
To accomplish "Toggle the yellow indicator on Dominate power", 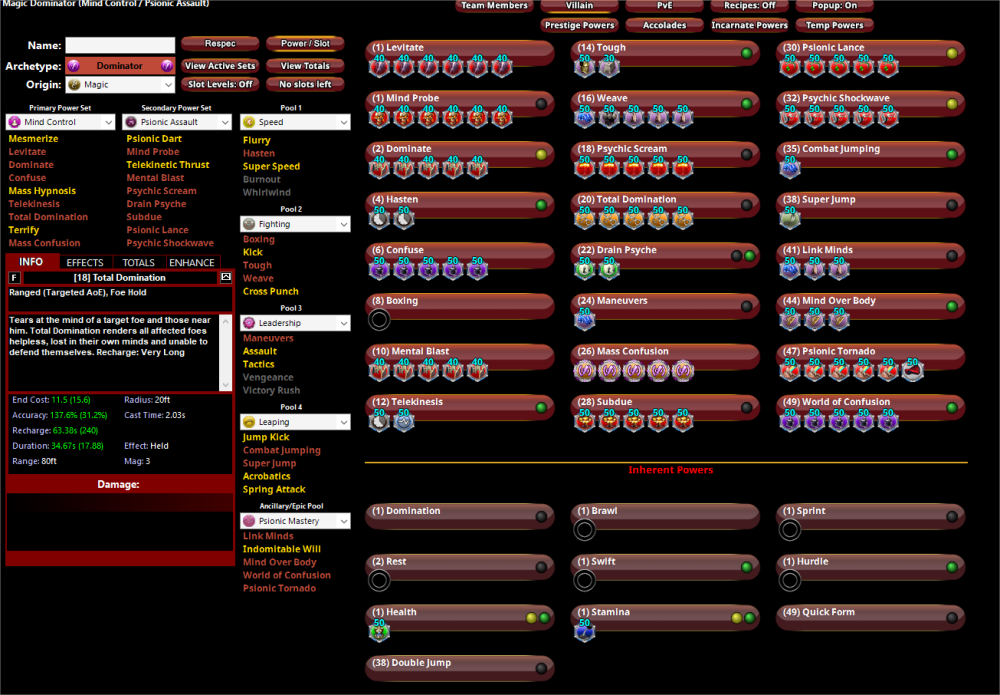I will click(541, 154).
